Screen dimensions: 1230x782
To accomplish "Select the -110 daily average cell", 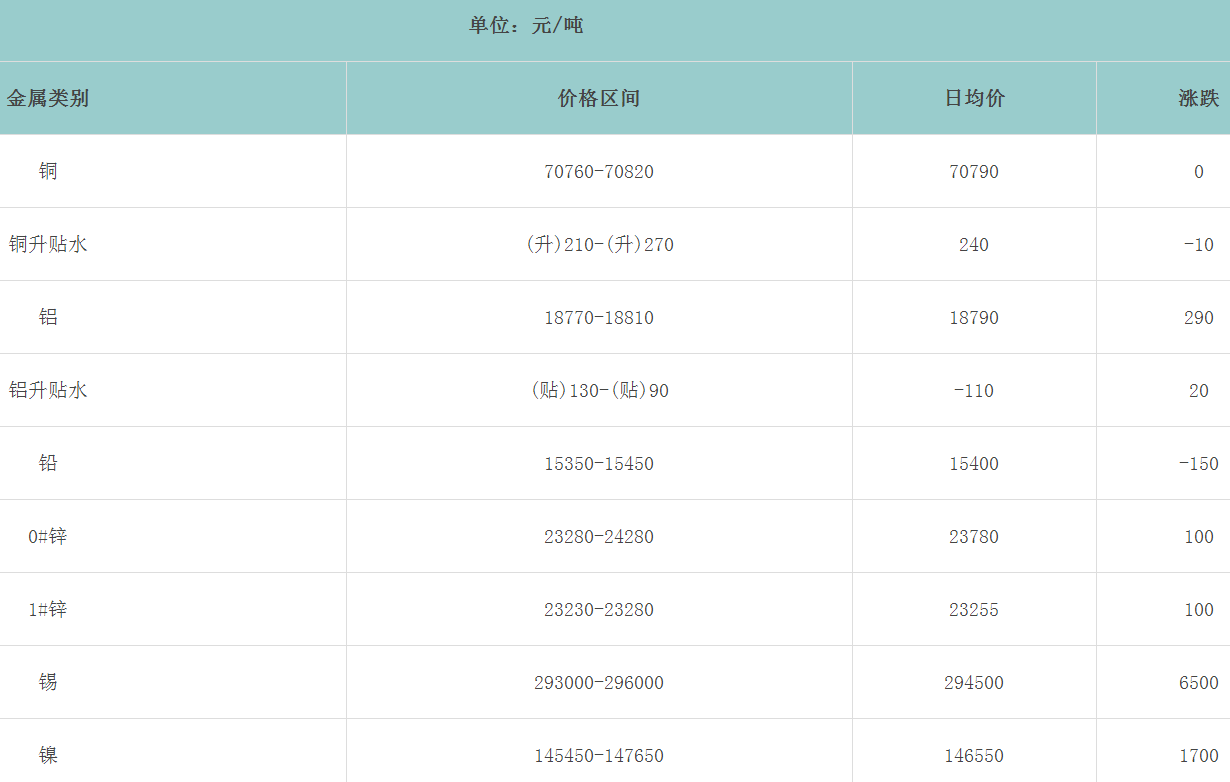I will 974,391.
